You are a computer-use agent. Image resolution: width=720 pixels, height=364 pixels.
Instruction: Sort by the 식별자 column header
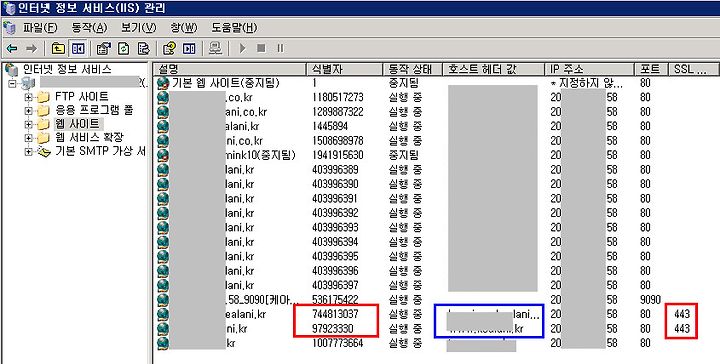[344, 69]
